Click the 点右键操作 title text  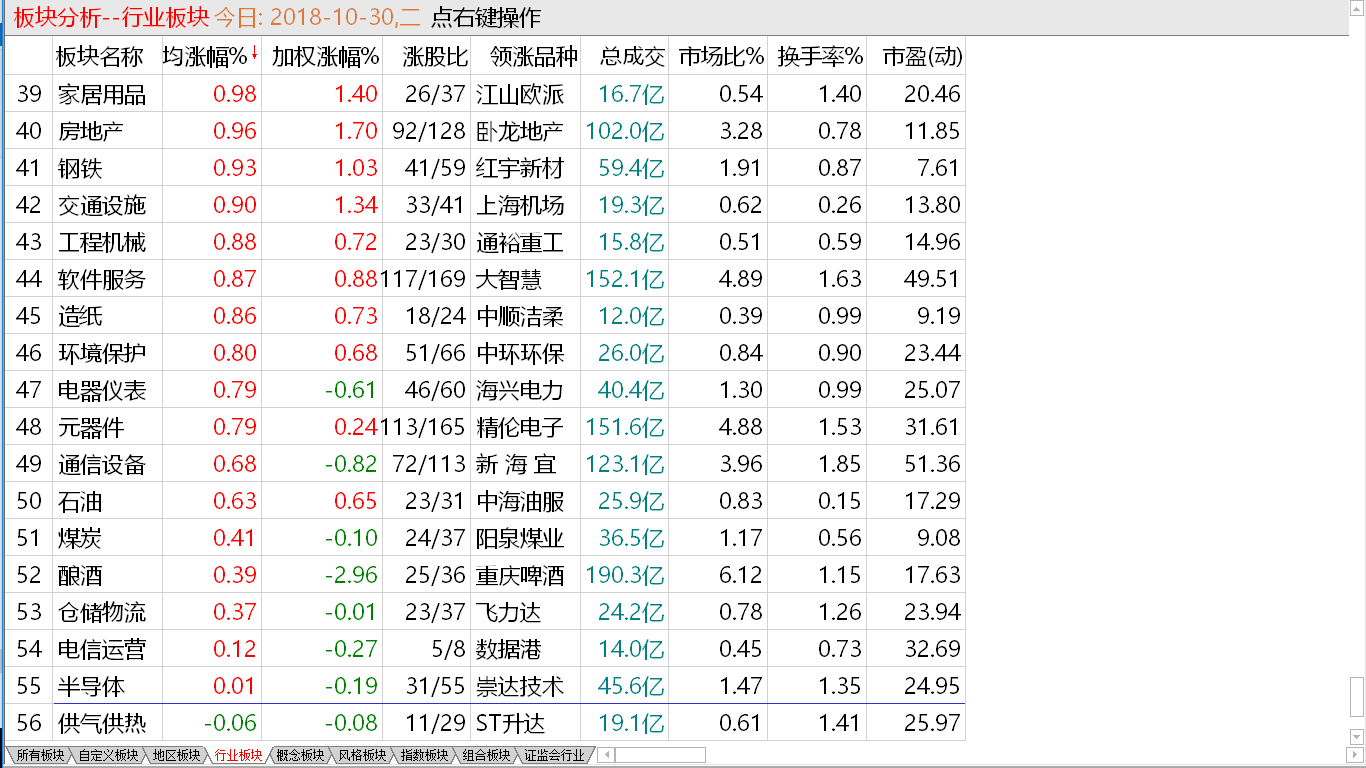coord(485,17)
